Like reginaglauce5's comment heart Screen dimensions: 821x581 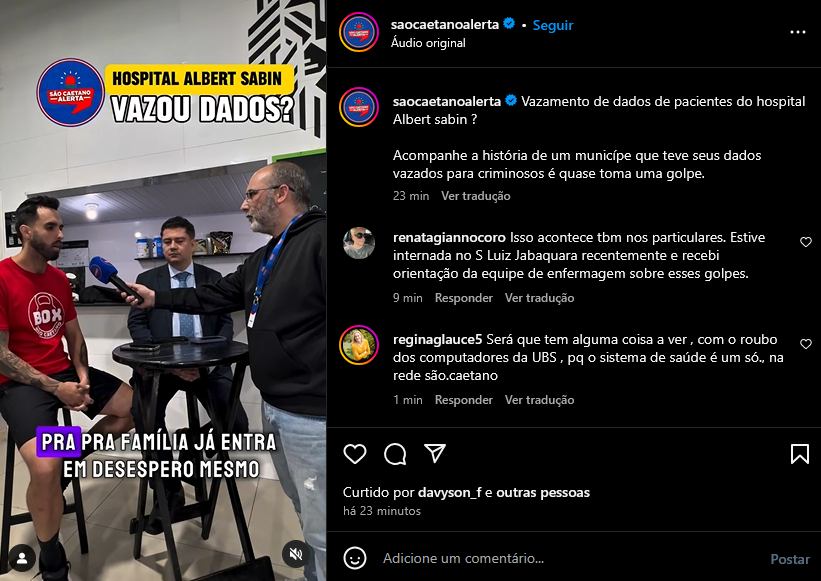tap(805, 344)
